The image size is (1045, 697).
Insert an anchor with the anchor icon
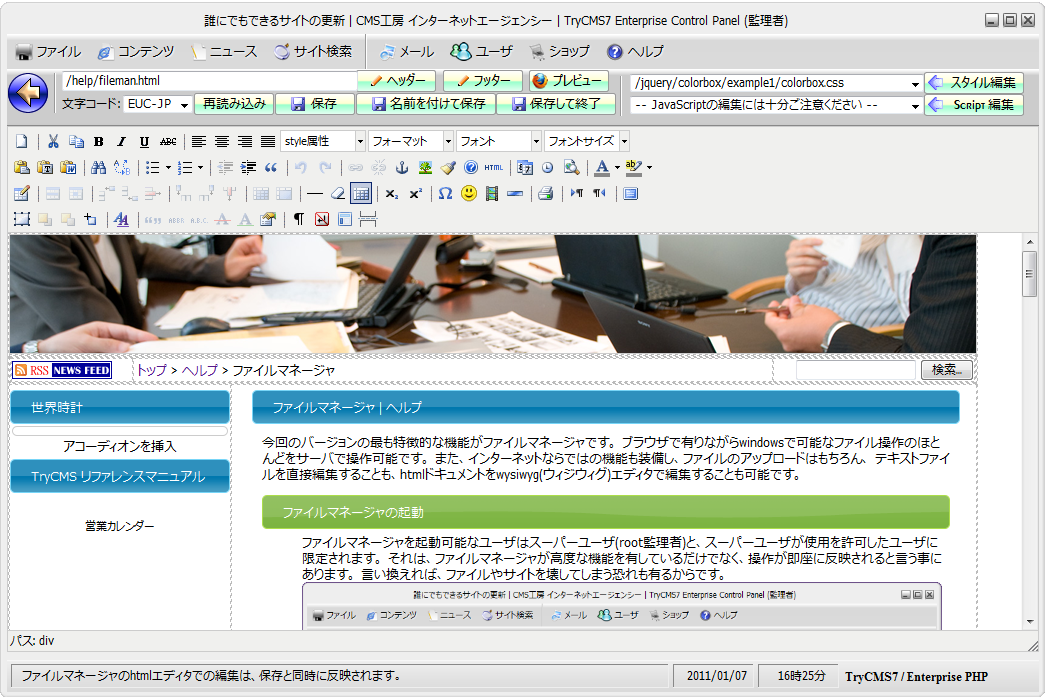coord(403,168)
